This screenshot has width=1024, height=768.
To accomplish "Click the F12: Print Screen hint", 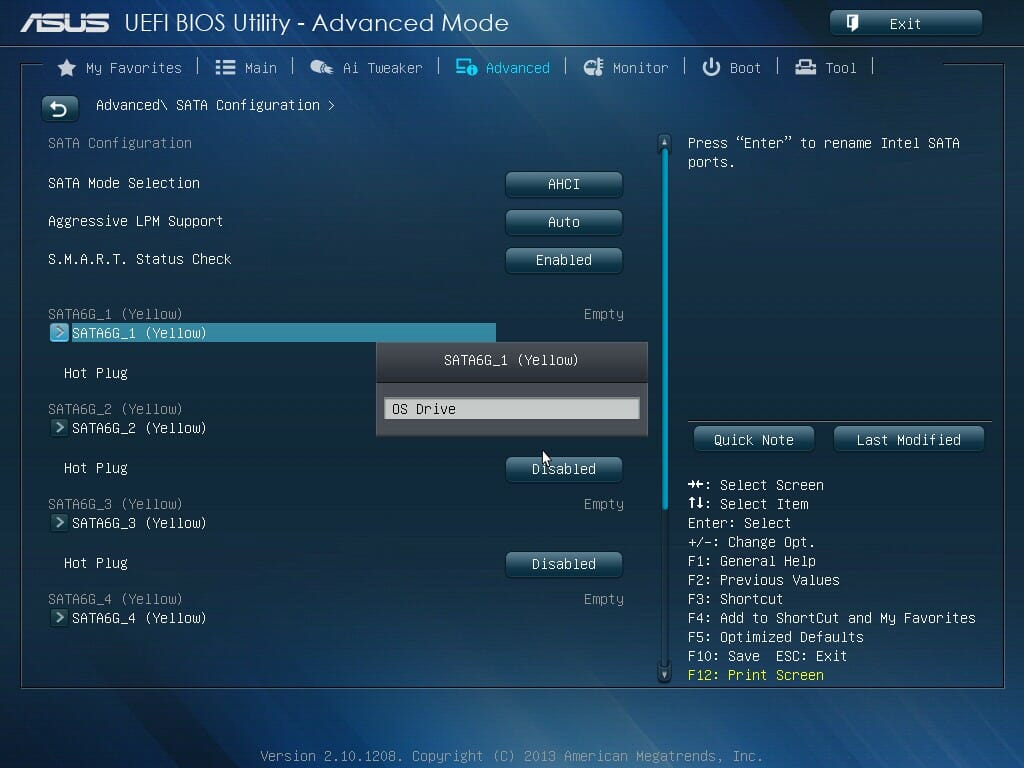I will [x=756, y=675].
